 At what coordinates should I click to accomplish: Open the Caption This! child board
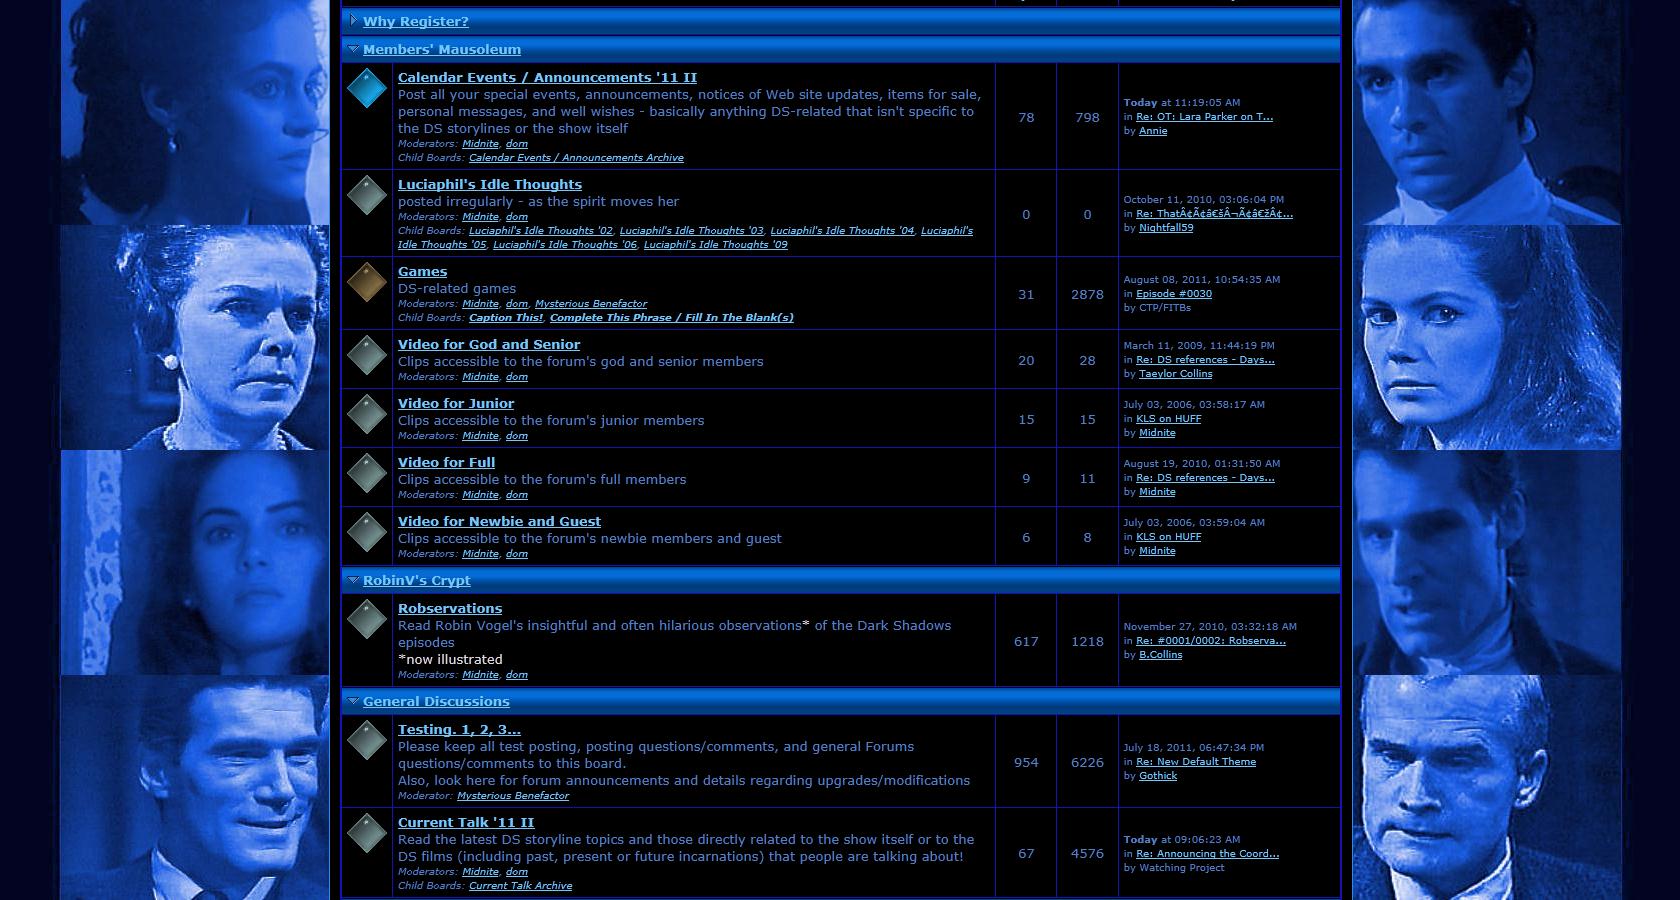pos(505,318)
